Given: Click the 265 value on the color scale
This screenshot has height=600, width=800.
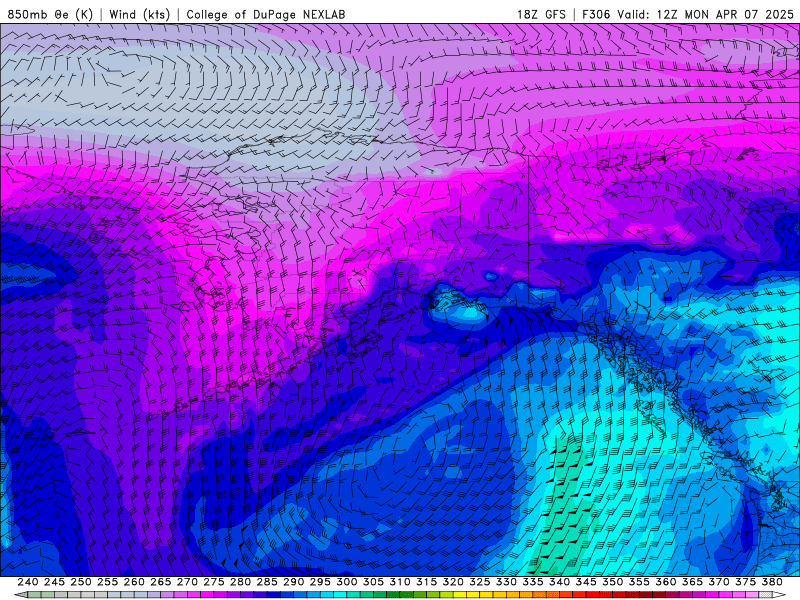Looking at the screenshot, I should tap(161, 582).
